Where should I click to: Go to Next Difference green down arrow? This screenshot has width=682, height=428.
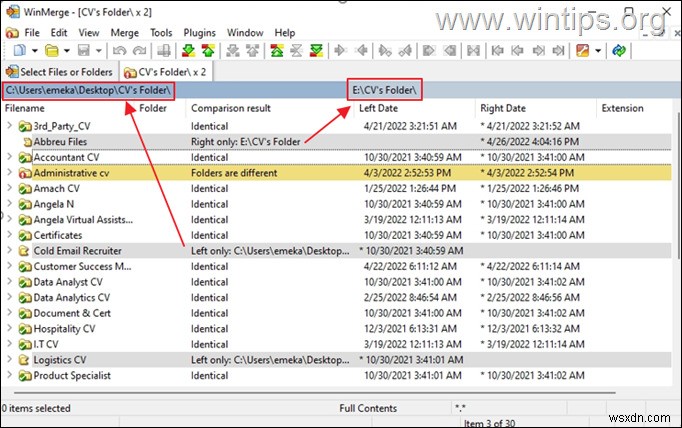pyautogui.click(x=188, y=51)
